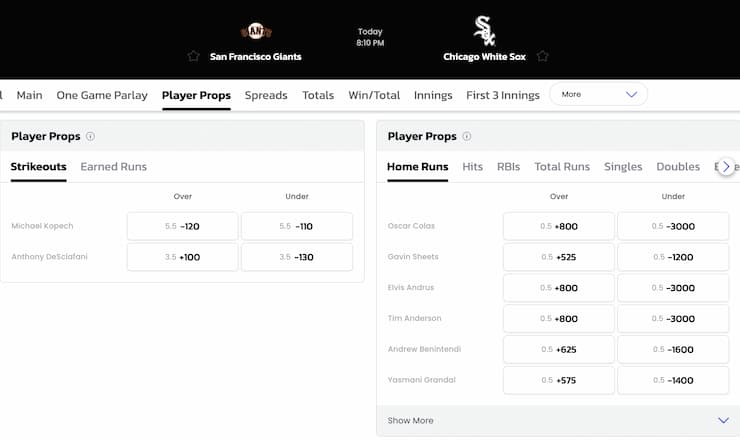740x441 pixels.
Task: Open info icon beside right Player Props heading
Action: click(467, 136)
